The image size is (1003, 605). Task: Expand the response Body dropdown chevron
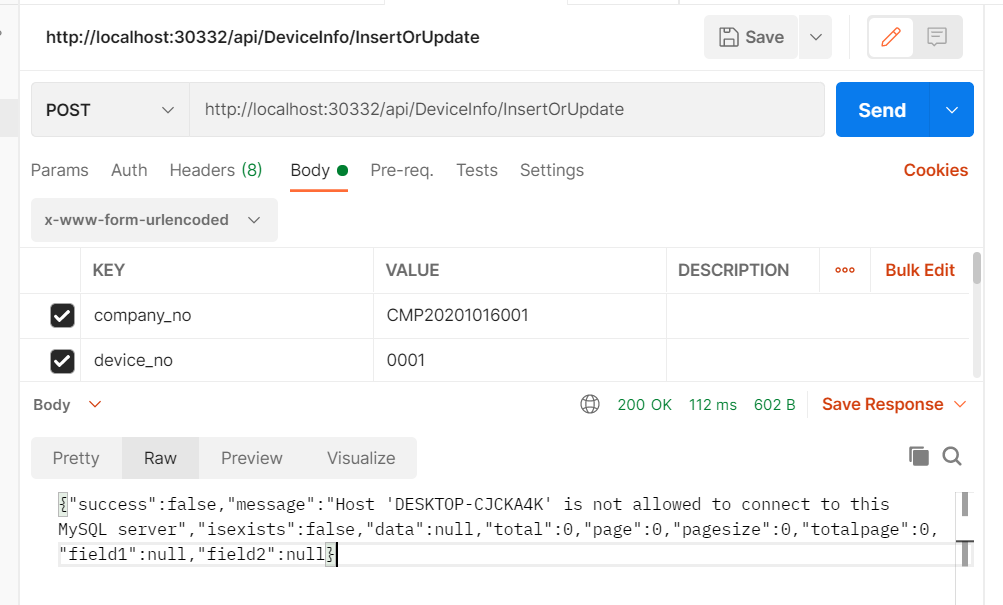coord(95,404)
